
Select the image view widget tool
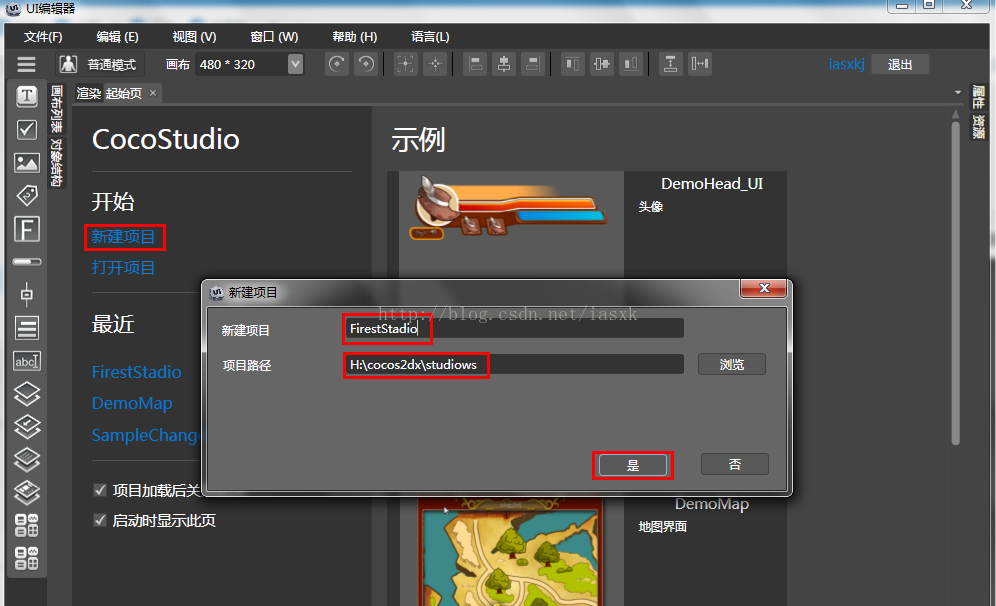27,163
